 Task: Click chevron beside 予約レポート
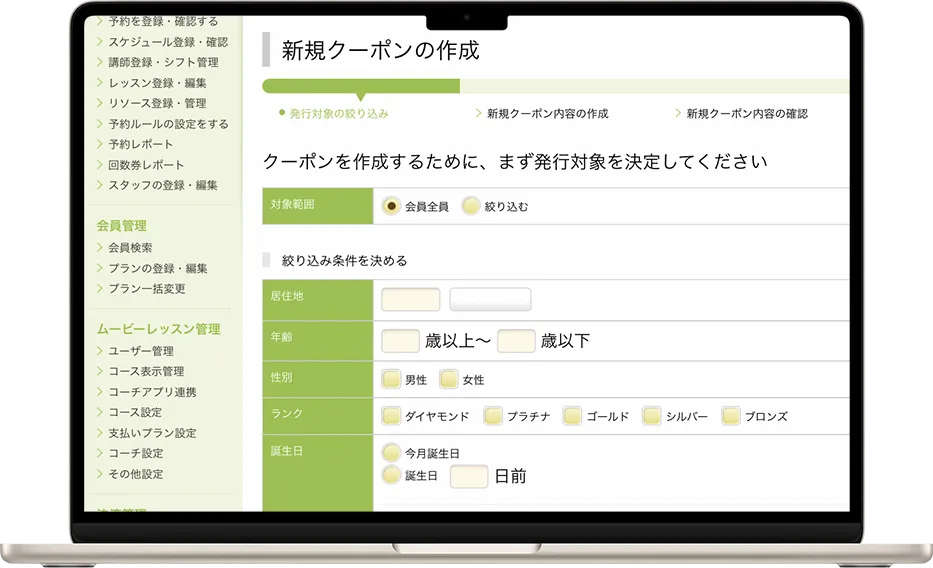pos(100,144)
